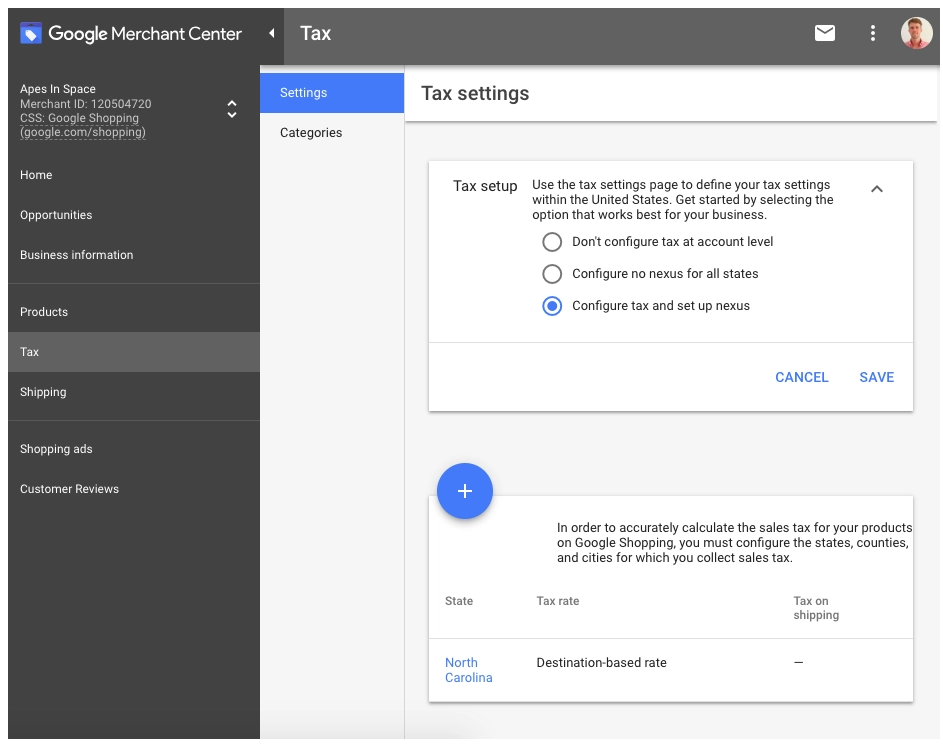Add a new state with the plus button
The height and width of the screenshot is (746, 943).
[x=464, y=491]
